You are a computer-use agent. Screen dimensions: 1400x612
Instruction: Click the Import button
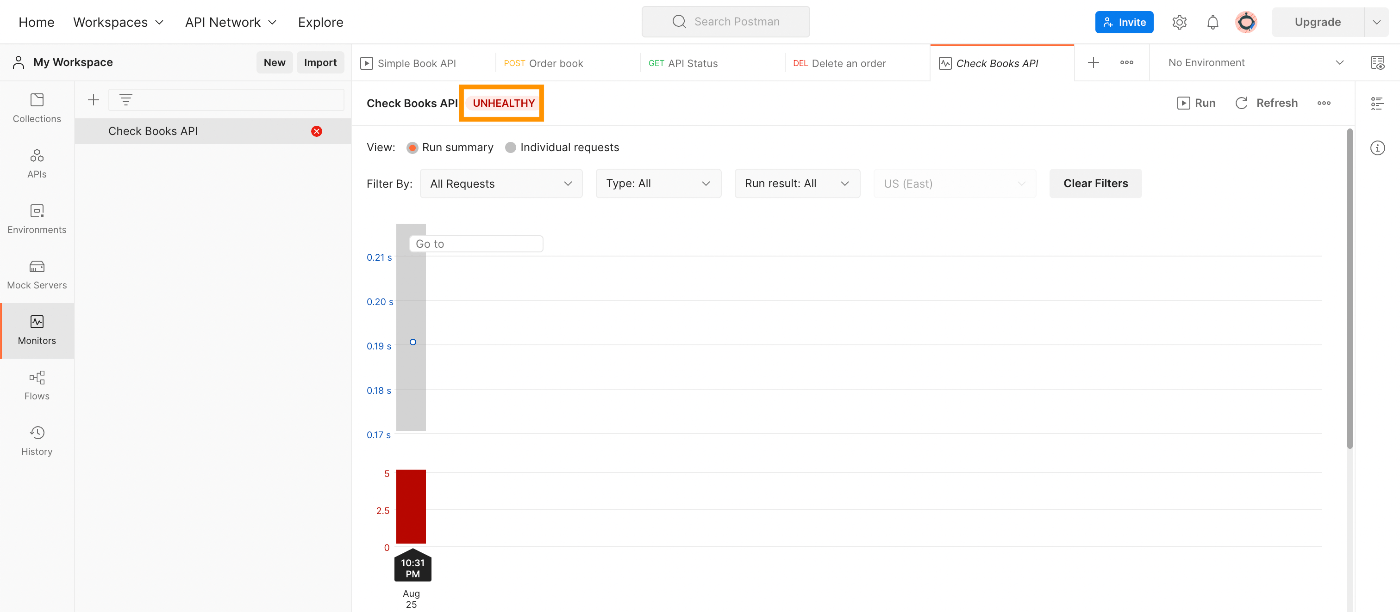point(320,62)
